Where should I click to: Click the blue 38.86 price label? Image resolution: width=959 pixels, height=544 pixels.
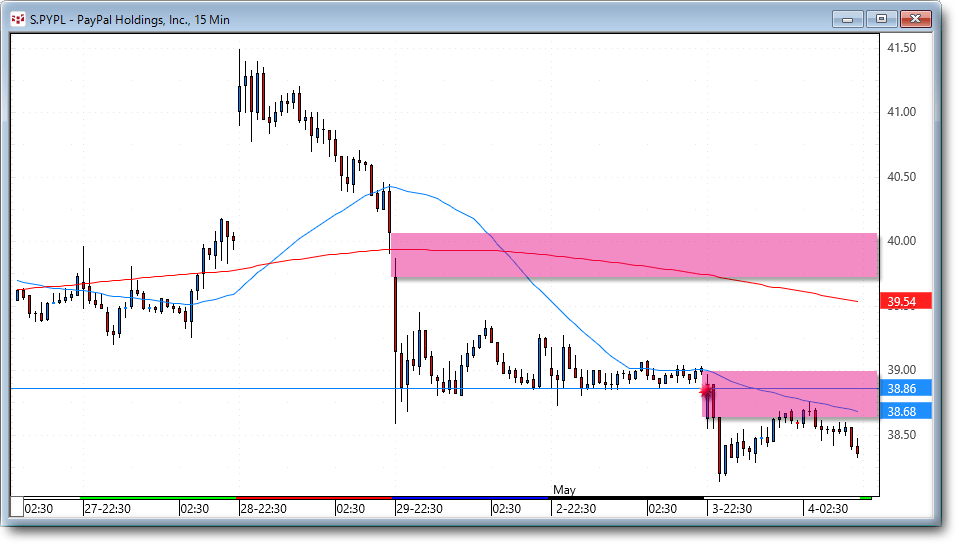click(x=905, y=389)
